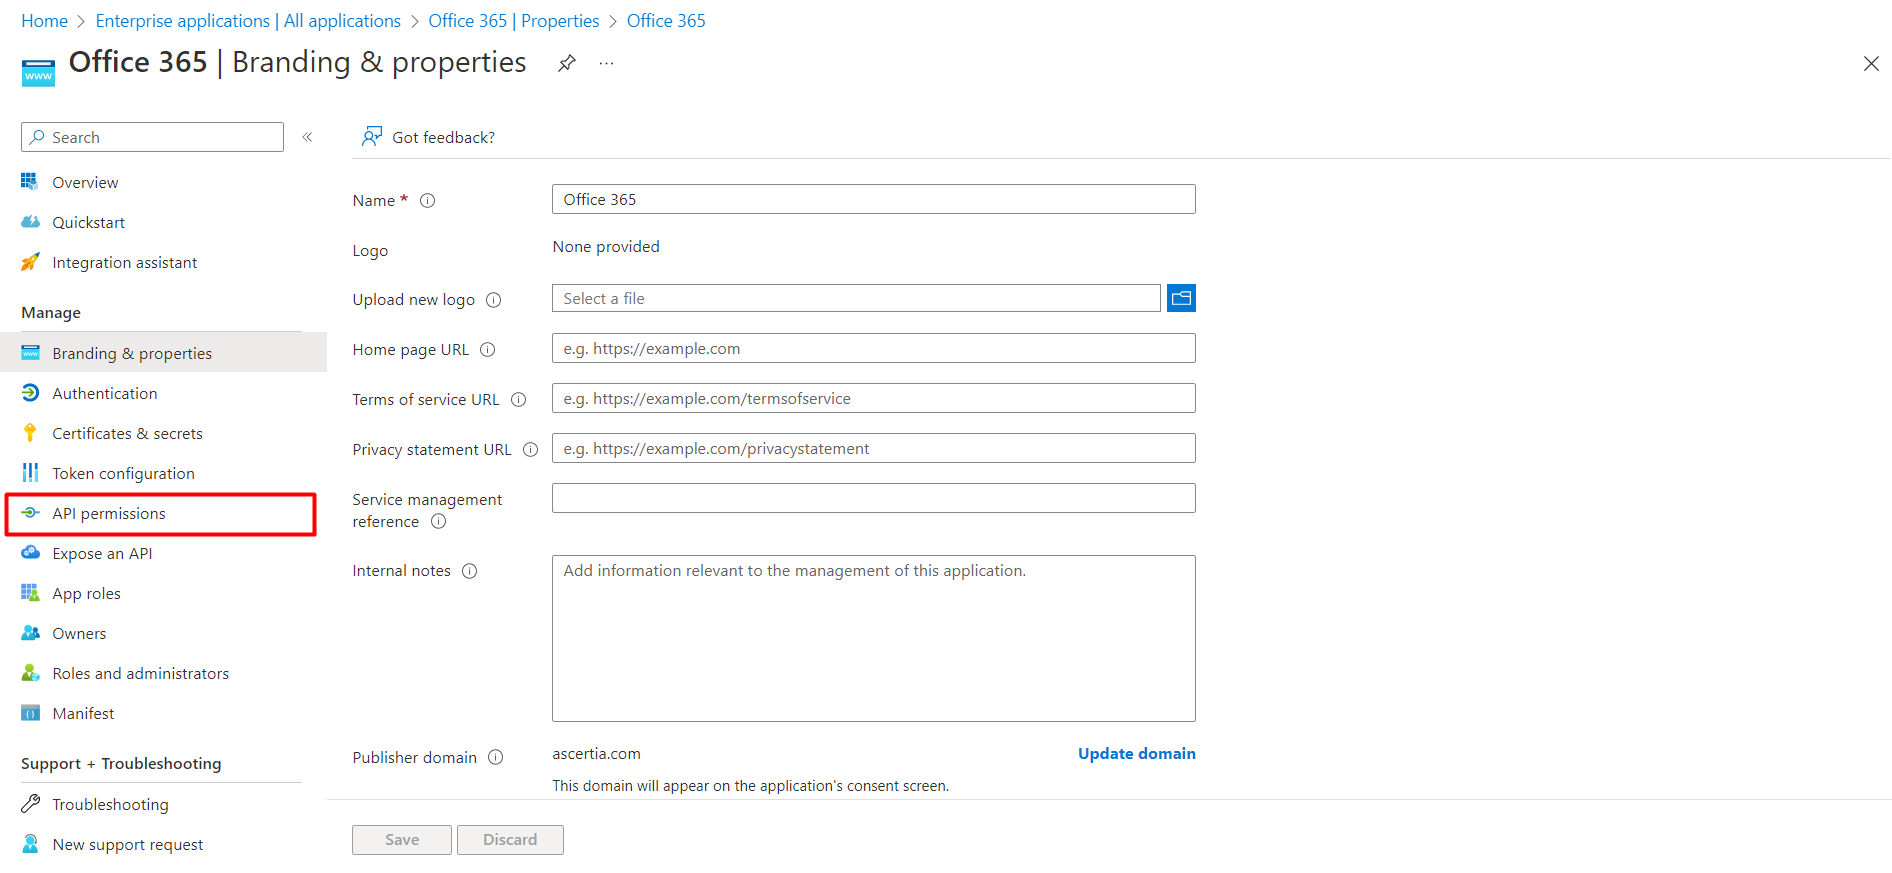Click the Office 365 app header icon

click(38, 73)
